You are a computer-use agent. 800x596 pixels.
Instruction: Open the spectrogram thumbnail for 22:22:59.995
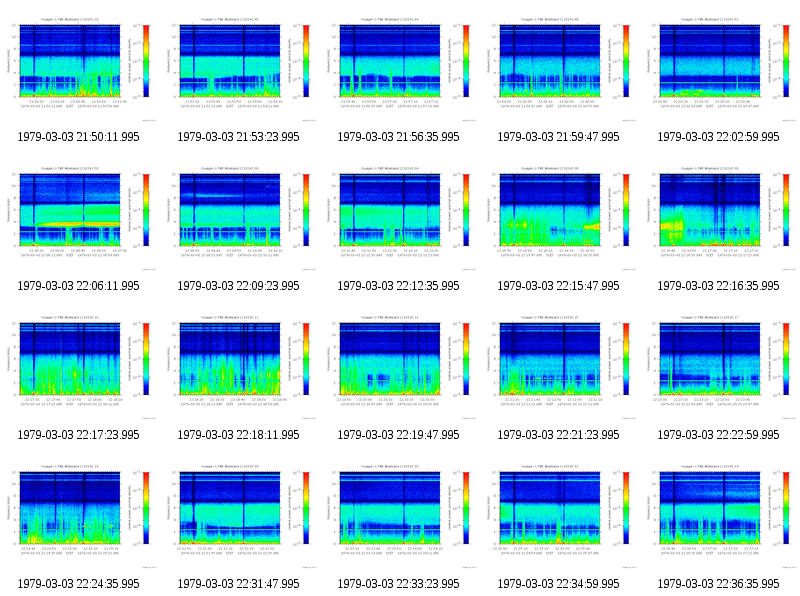[718, 367]
